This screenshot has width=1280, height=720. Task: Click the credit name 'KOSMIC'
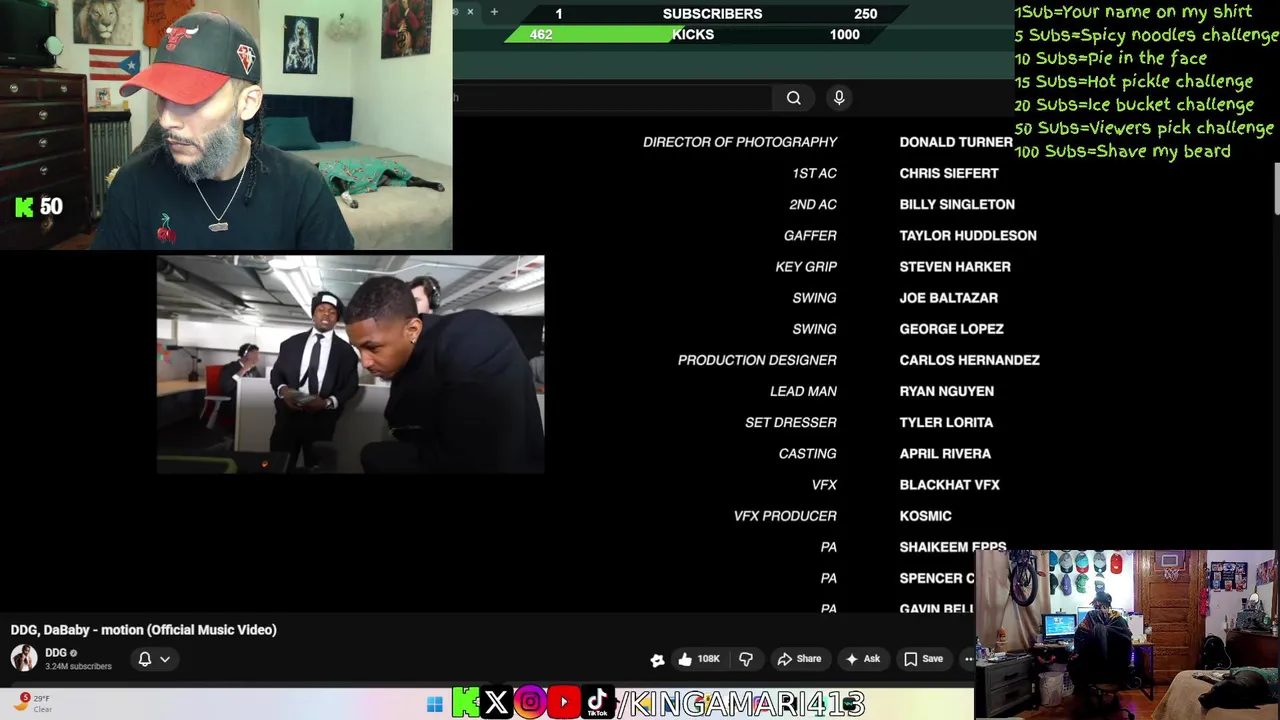(925, 516)
